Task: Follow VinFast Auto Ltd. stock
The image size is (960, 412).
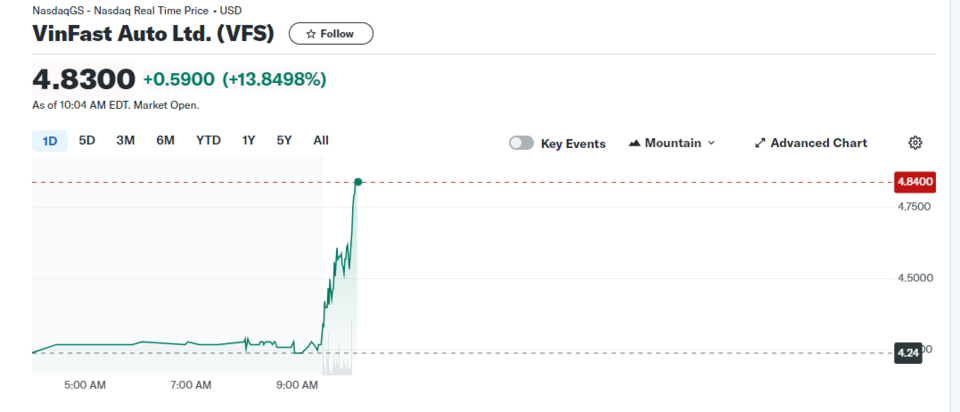Action: tap(331, 34)
